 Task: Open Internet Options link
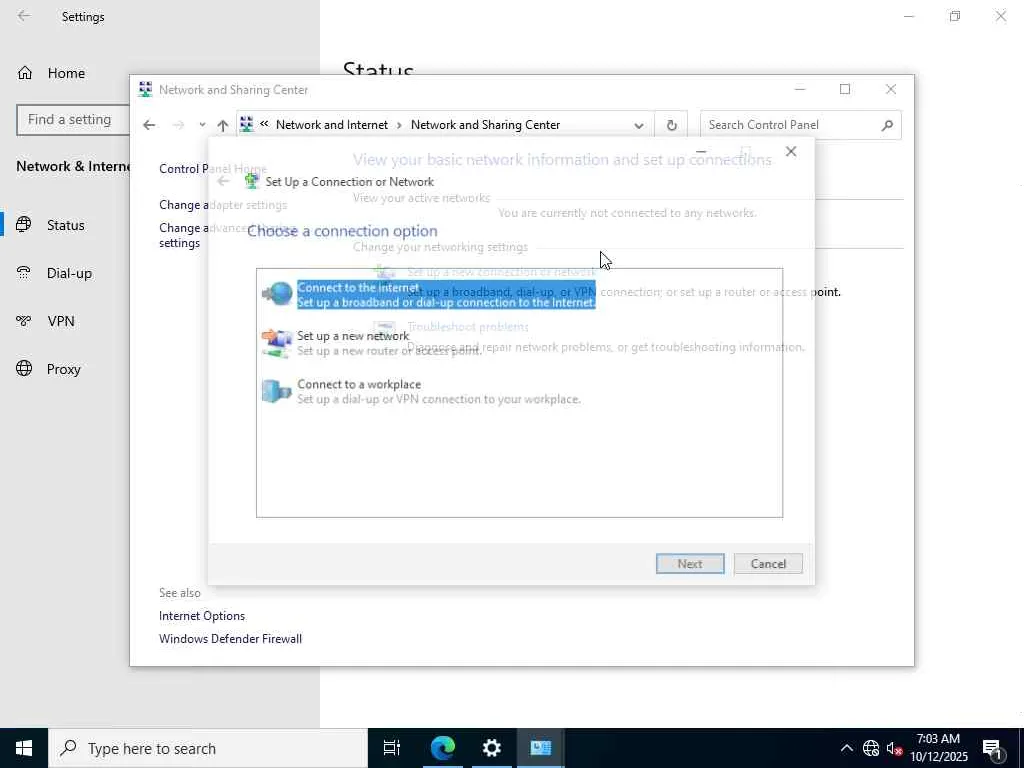coord(202,616)
